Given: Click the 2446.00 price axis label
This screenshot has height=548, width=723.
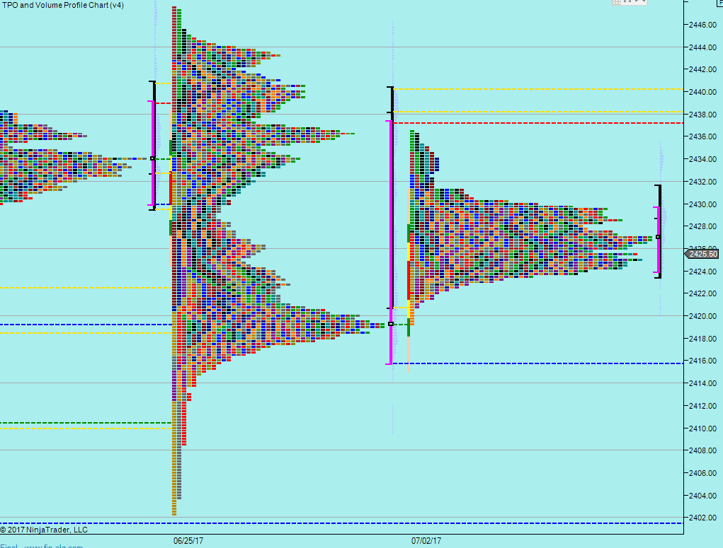Looking at the screenshot, I should coord(699,24).
